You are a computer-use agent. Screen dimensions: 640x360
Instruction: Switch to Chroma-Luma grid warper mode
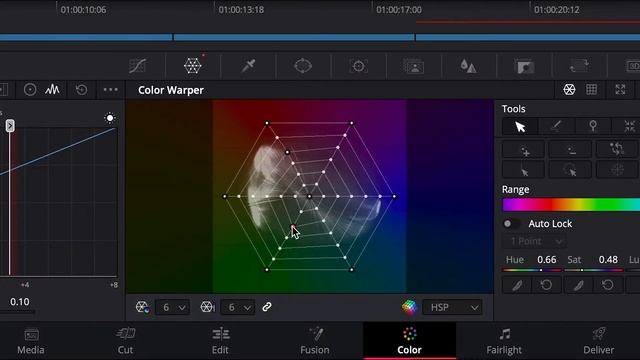point(591,89)
